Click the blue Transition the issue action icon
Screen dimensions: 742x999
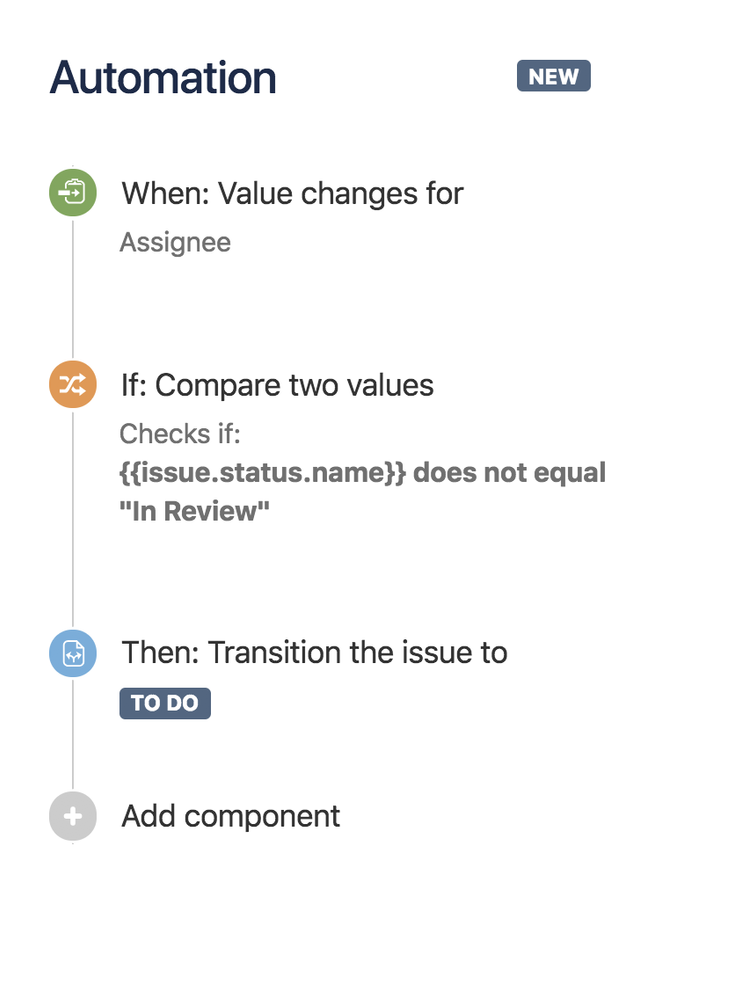(71, 653)
